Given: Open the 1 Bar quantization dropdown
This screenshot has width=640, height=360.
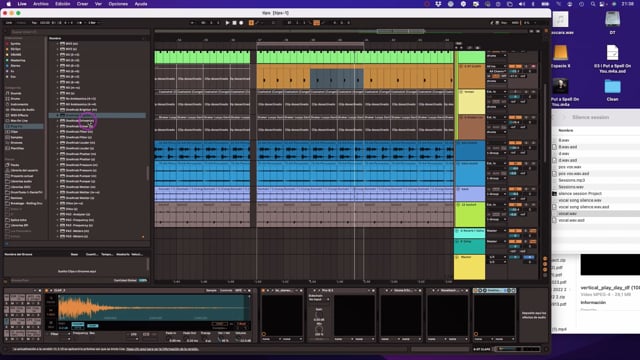Looking at the screenshot, I should [x=93, y=23].
